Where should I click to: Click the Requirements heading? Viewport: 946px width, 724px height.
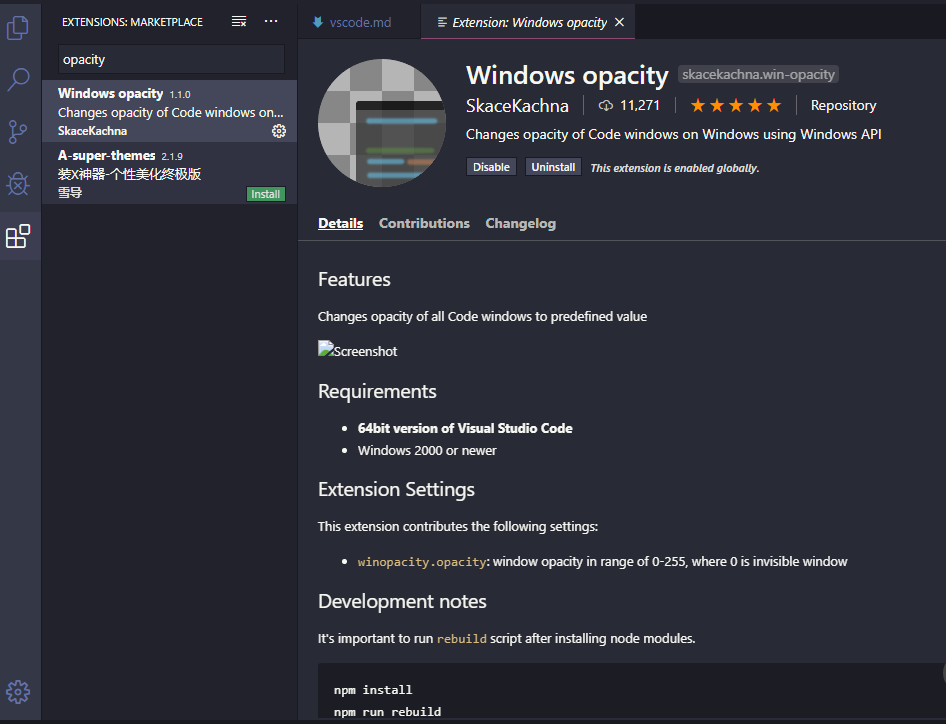[x=377, y=392]
